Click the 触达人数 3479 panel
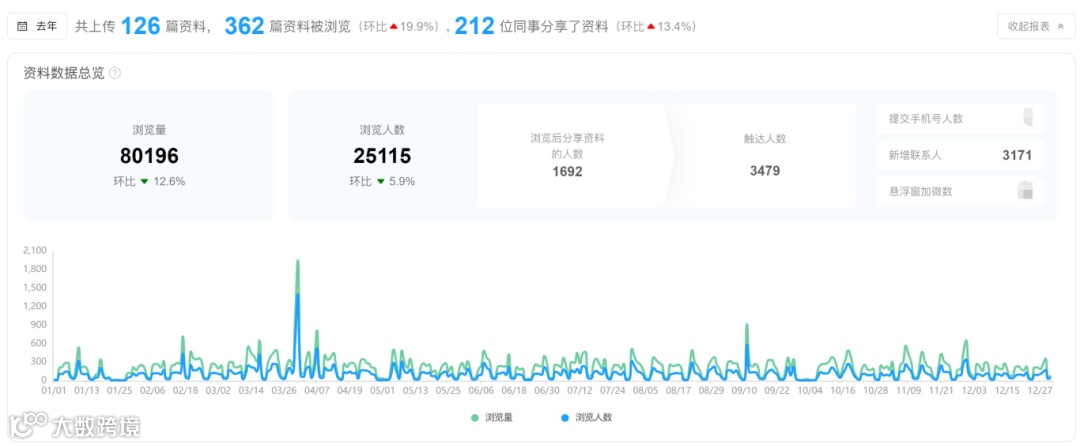This screenshot has height=446, width=1080. [765, 156]
